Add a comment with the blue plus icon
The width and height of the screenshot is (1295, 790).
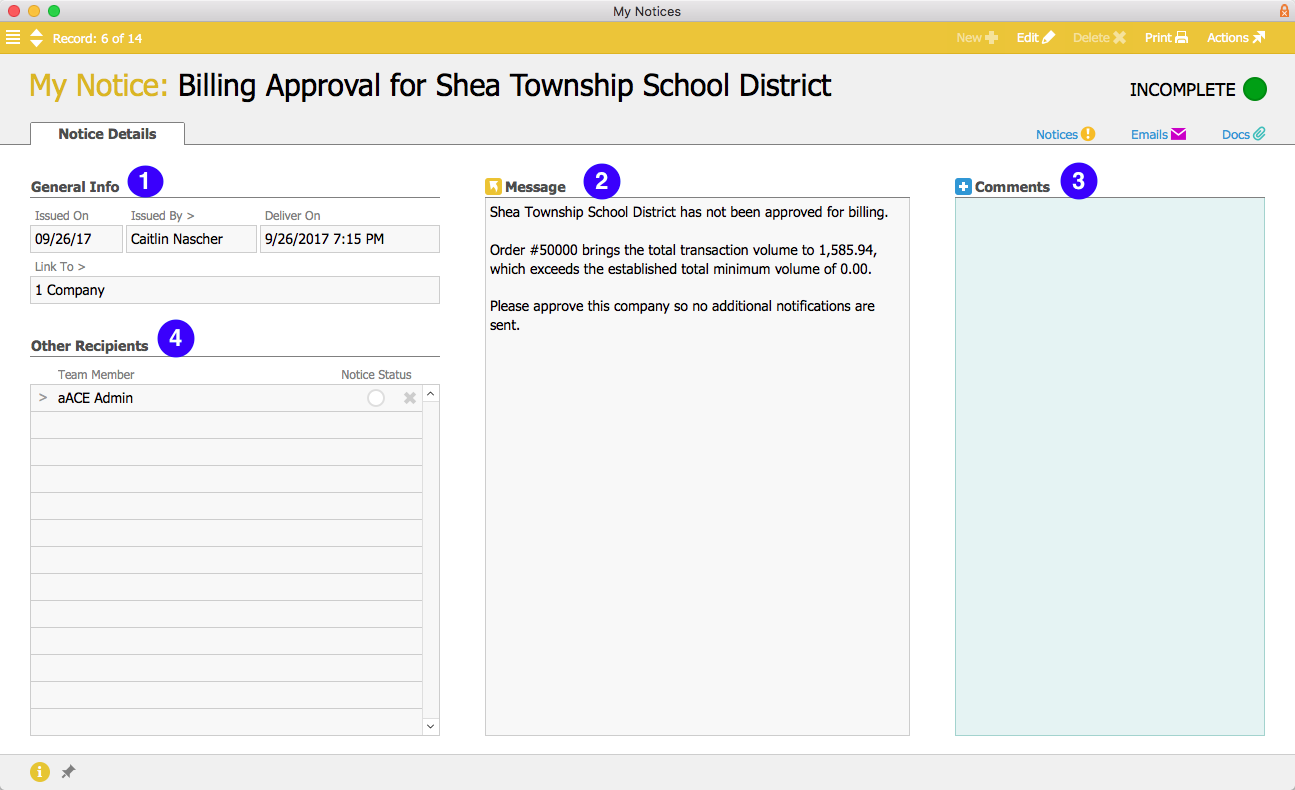click(x=963, y=186)
